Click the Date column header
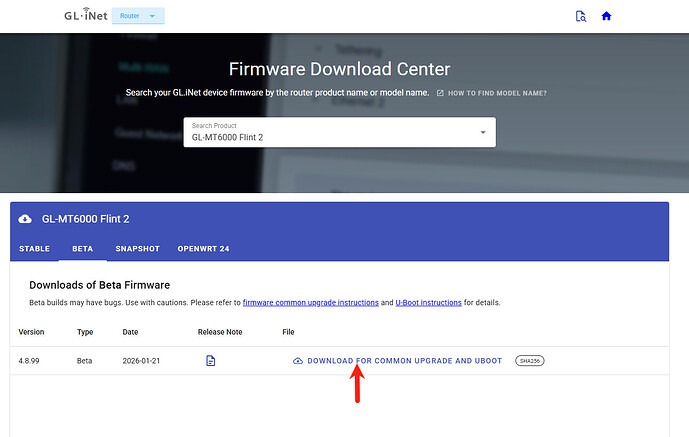Image resolution: width=689 pixels, height=437 pixels. [130, 332]
